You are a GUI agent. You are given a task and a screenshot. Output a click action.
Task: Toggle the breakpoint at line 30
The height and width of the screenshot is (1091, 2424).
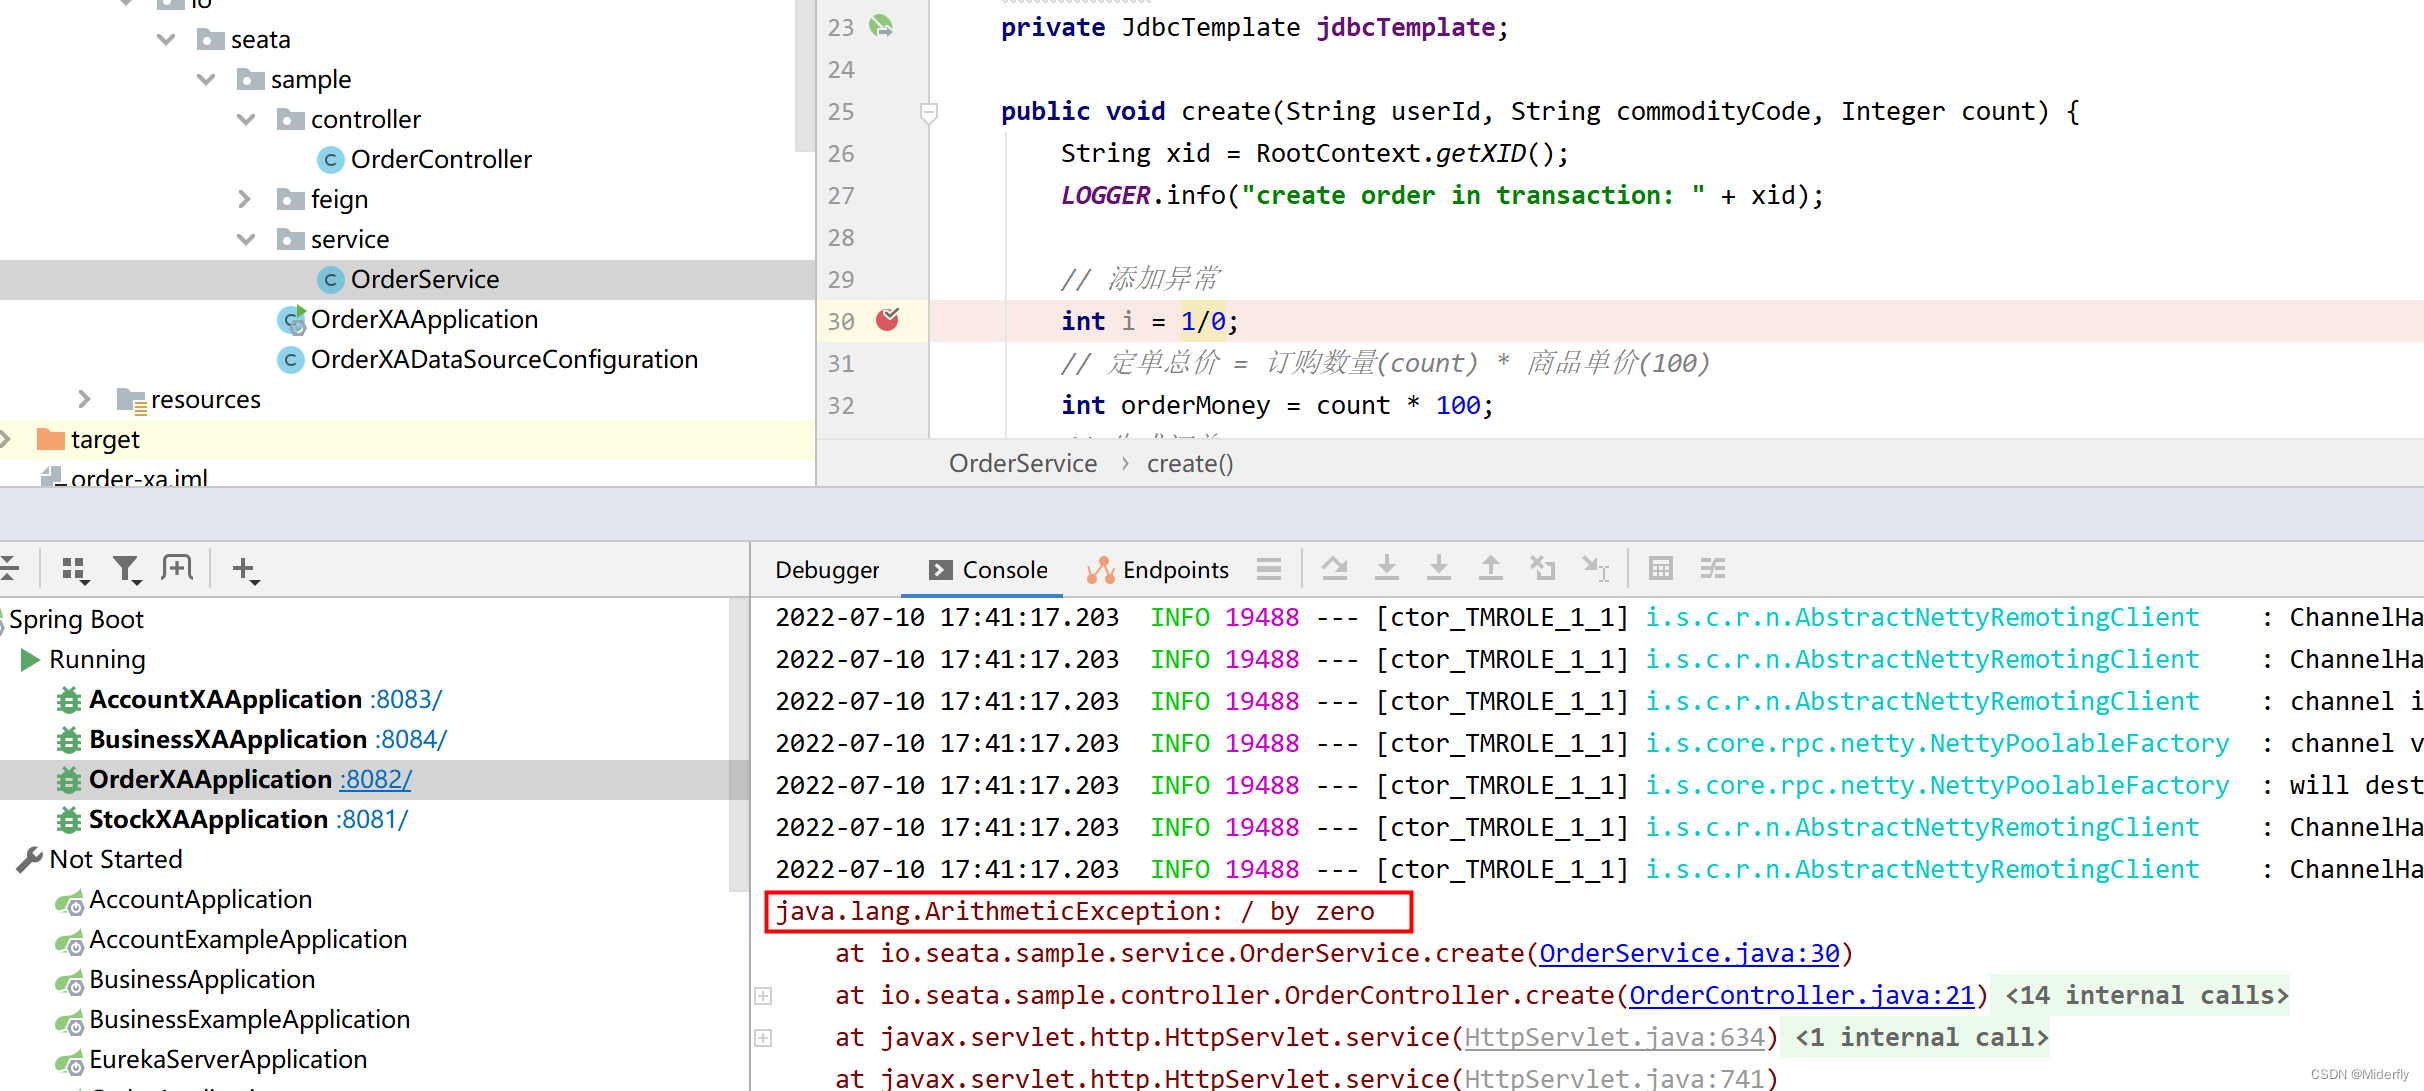(887, 320)
